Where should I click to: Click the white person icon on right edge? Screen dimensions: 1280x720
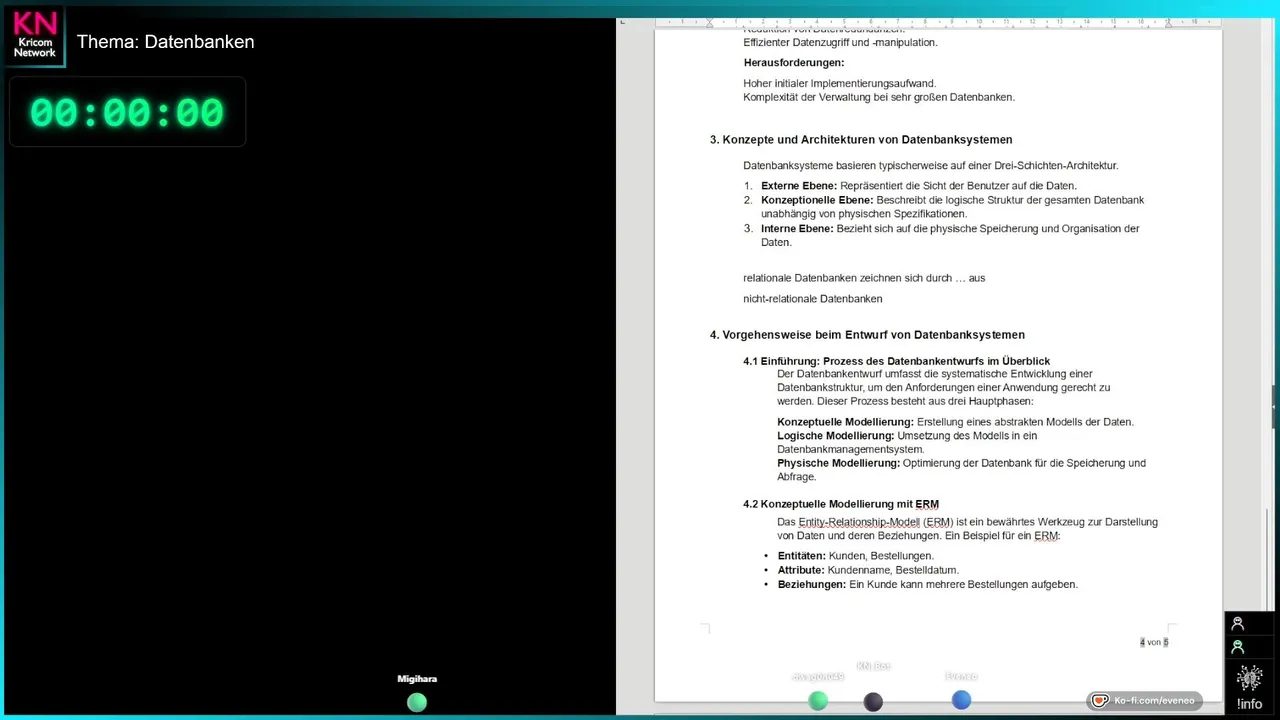point(1238,623)
